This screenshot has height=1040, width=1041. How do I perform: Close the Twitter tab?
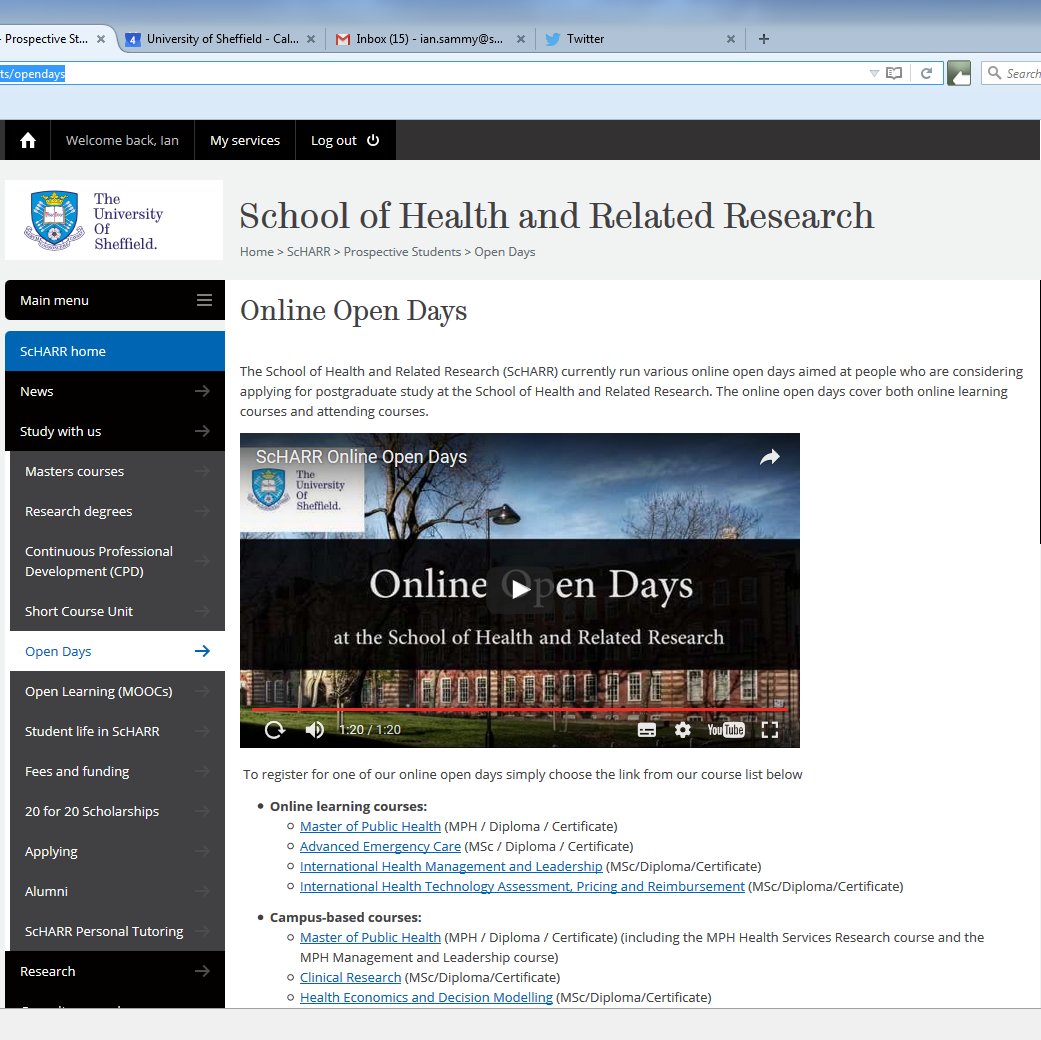click(x=730, y=39)
